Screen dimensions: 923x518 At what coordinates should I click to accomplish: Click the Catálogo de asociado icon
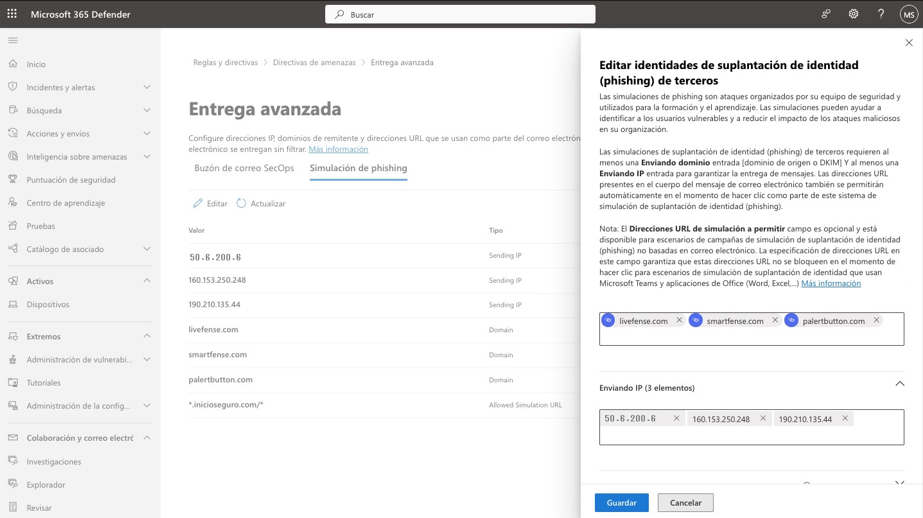[x=13, y=248]
